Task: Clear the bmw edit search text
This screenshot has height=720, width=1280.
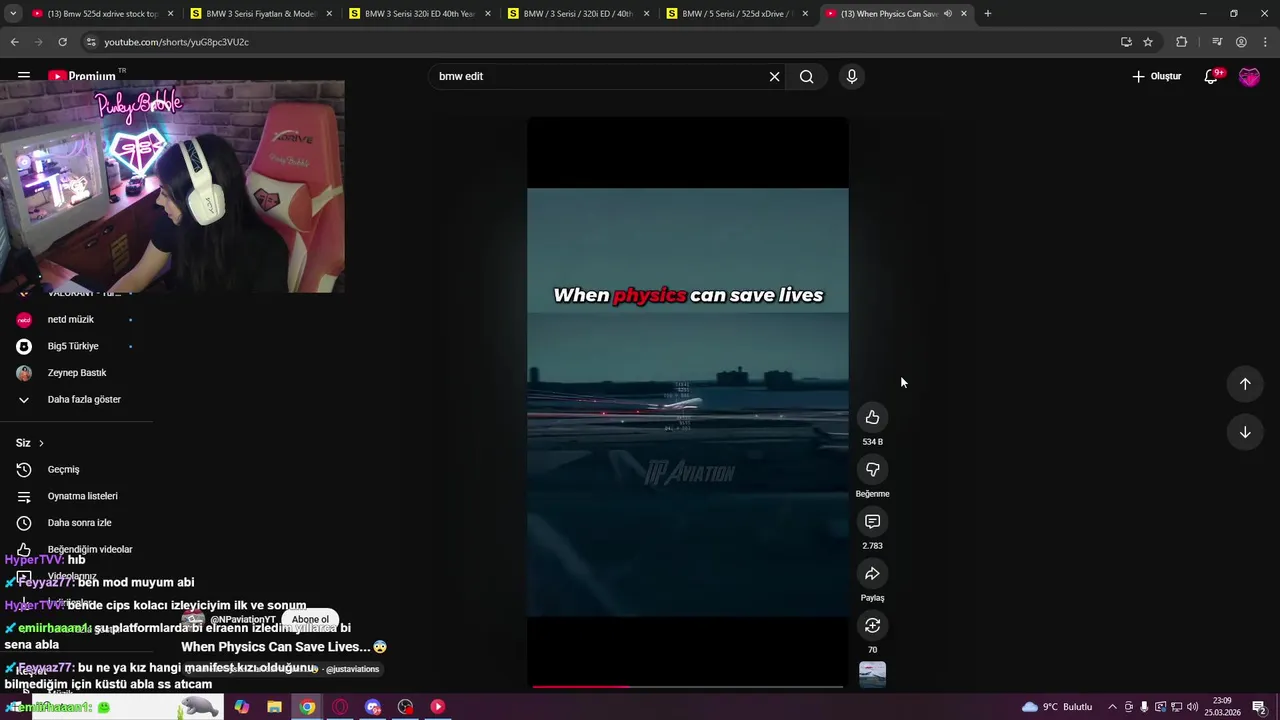Action: [x=774, y=77]
